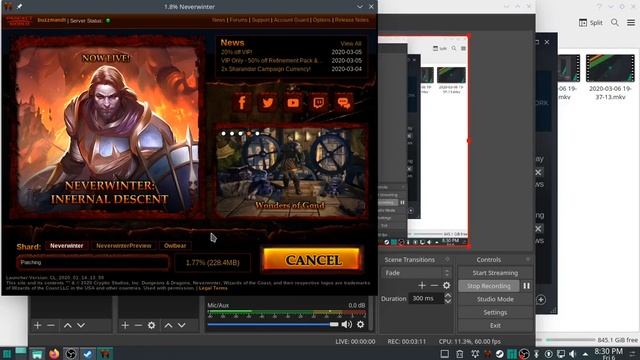Add a transition with the plus icon
The width and height of the screenshot is (640, 360).
pos(422,285)
